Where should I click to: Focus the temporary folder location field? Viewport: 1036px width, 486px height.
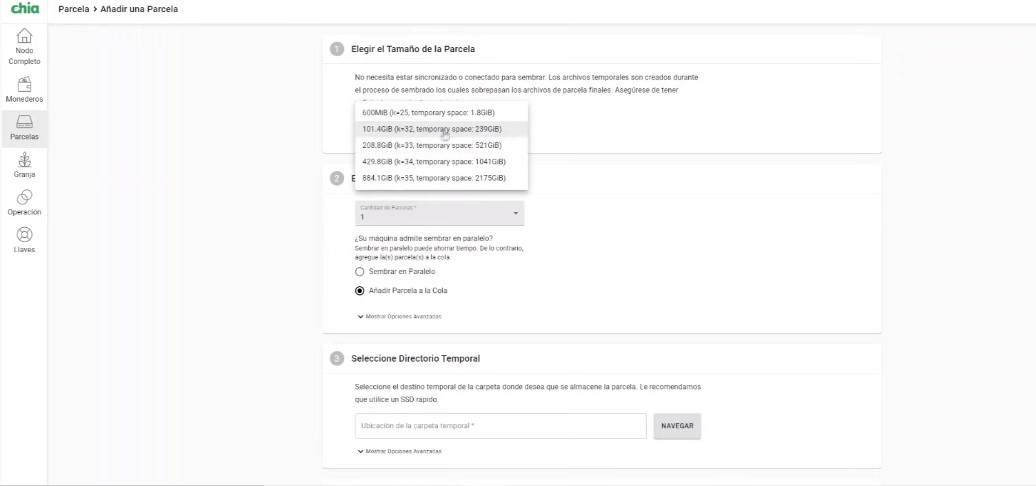point(500,426)
